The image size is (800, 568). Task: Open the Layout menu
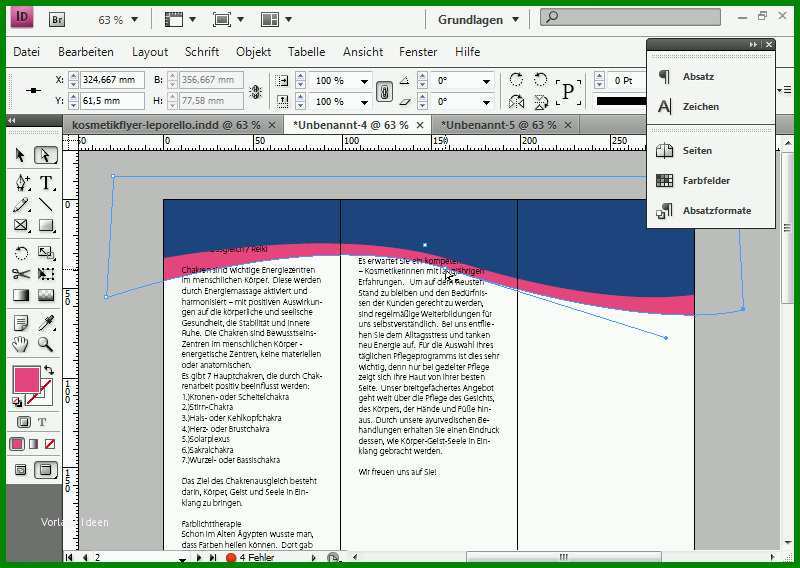tap(150, 52)
